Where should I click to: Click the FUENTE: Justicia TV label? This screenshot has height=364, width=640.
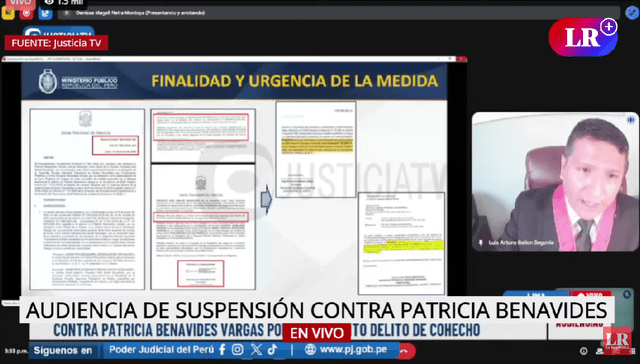pyautogui.click(x=56, y=43)
